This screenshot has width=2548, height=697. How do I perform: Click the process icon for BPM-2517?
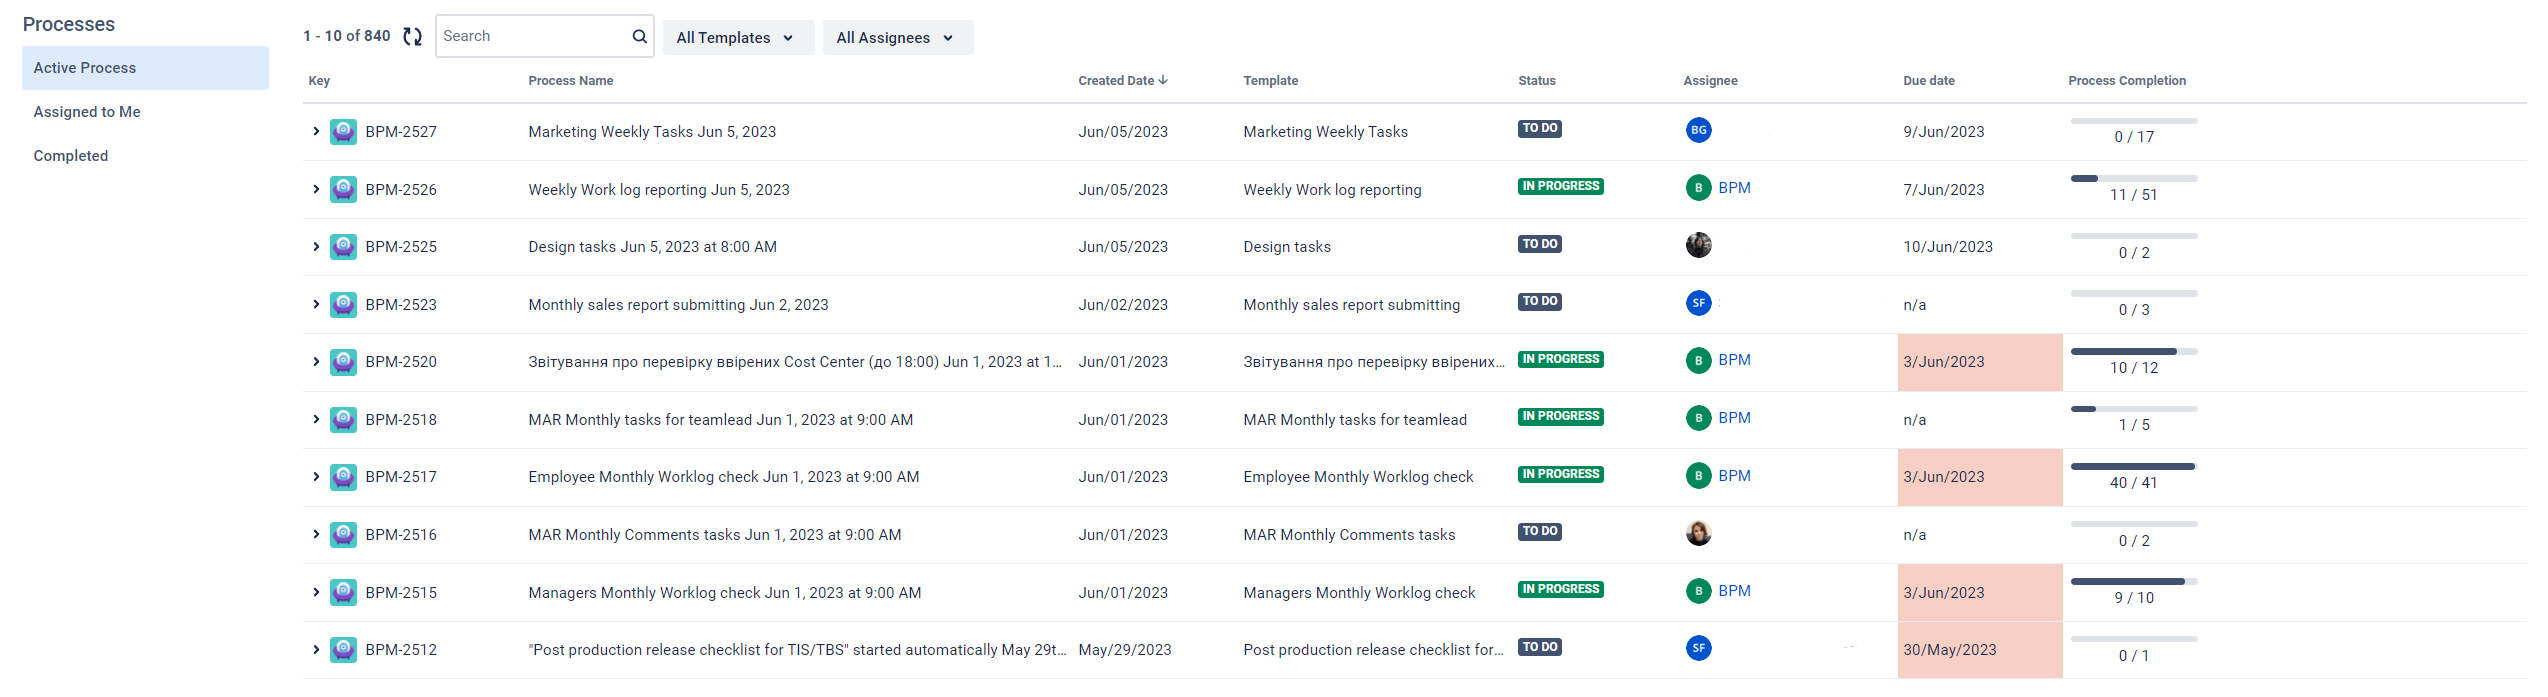click(x=344, y=477)
